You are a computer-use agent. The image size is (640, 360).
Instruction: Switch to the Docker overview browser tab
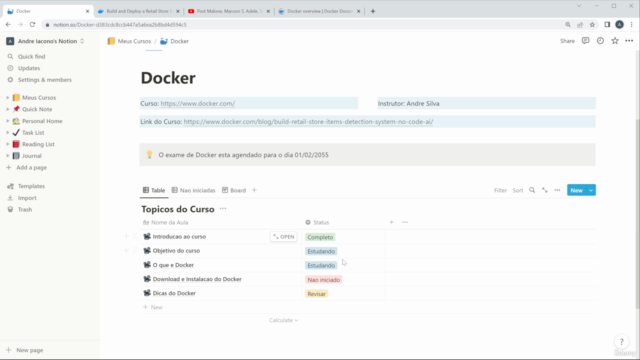click(x=319, y=11)
